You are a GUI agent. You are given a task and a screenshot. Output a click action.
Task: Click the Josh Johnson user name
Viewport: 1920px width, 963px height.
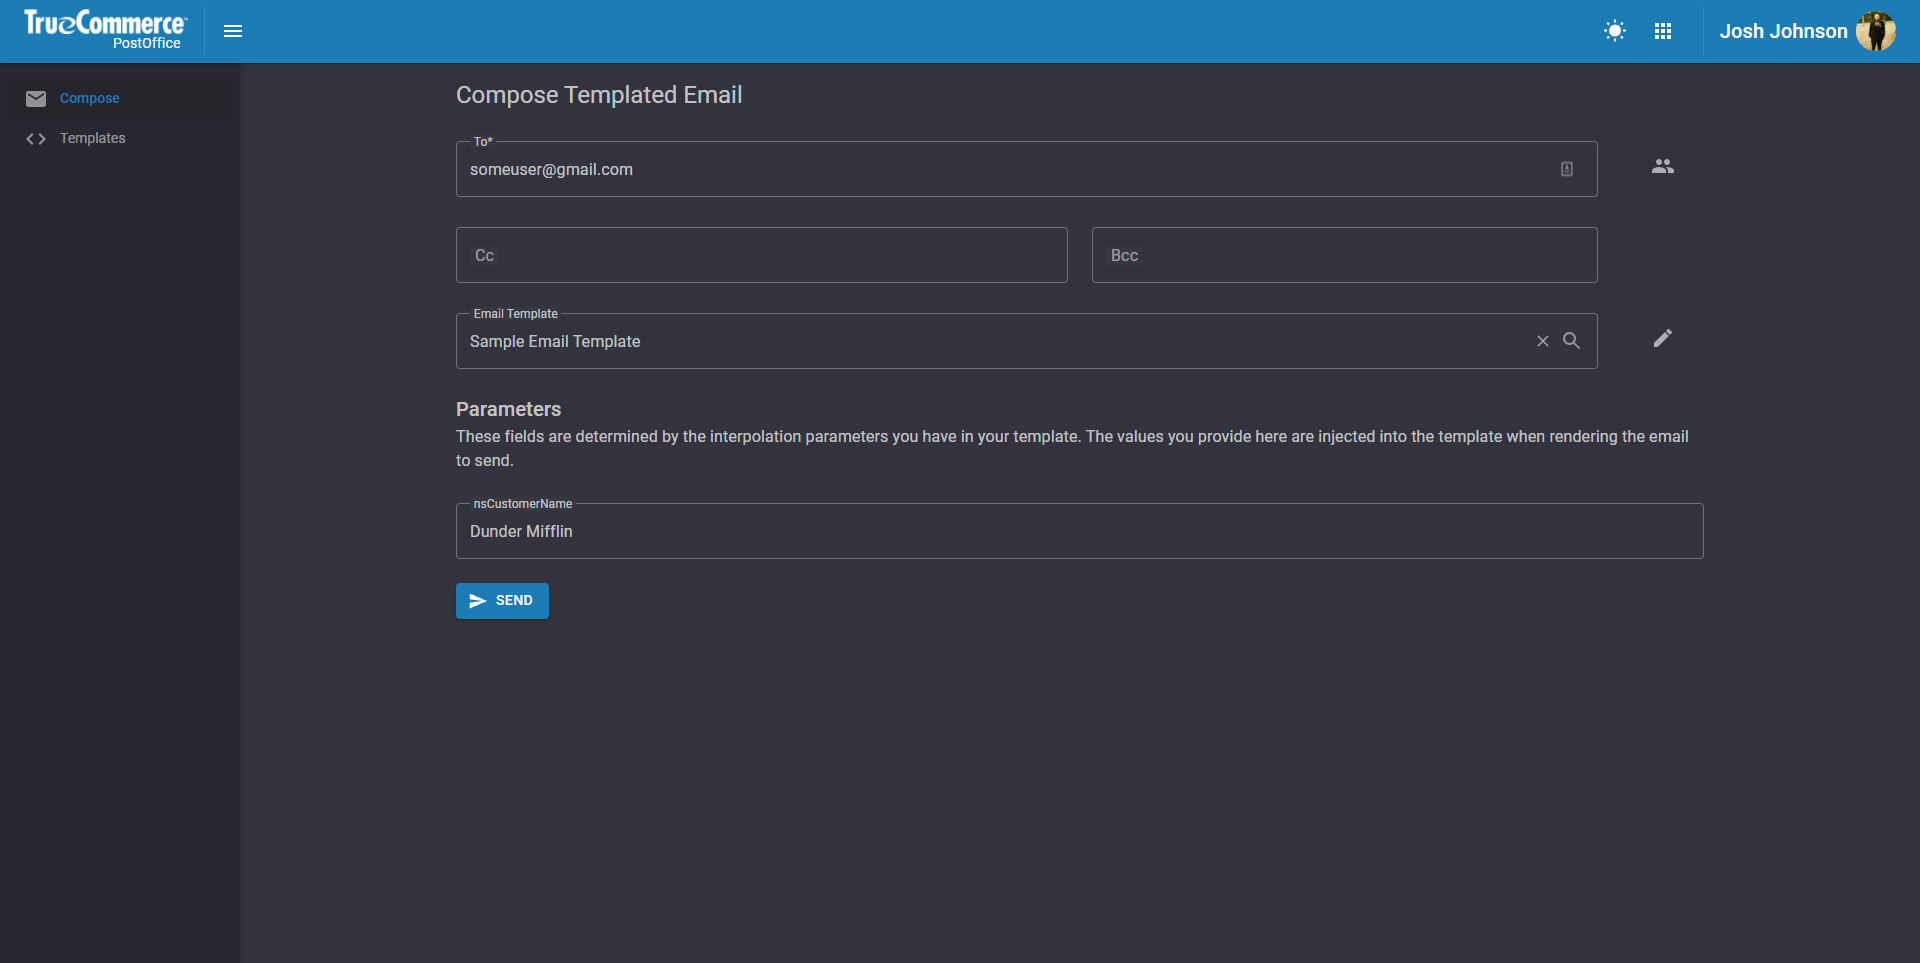[1783, 31]
